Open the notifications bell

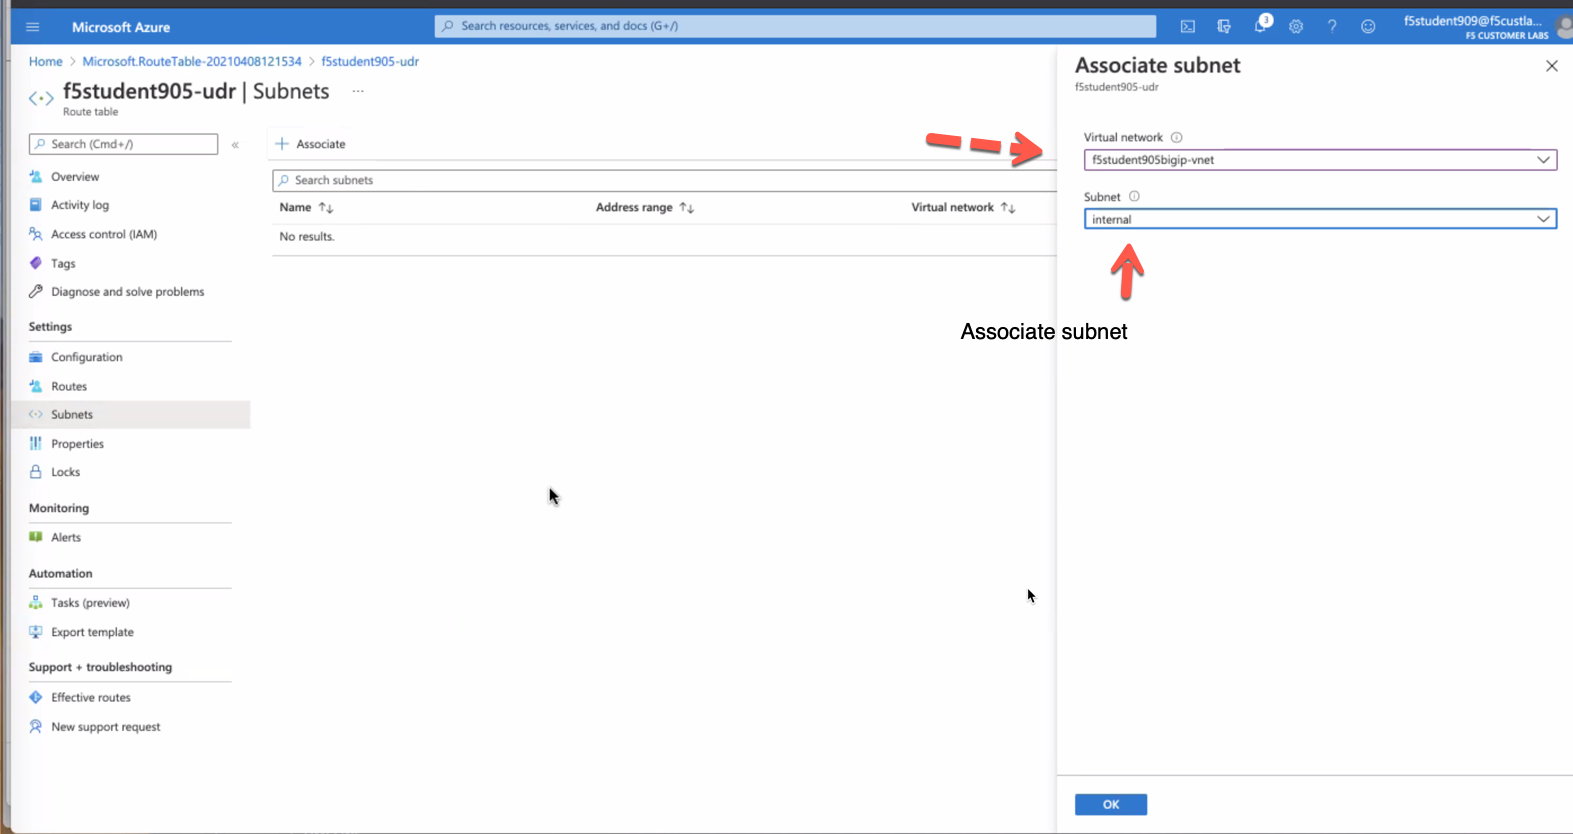[x=1261, y=26]
